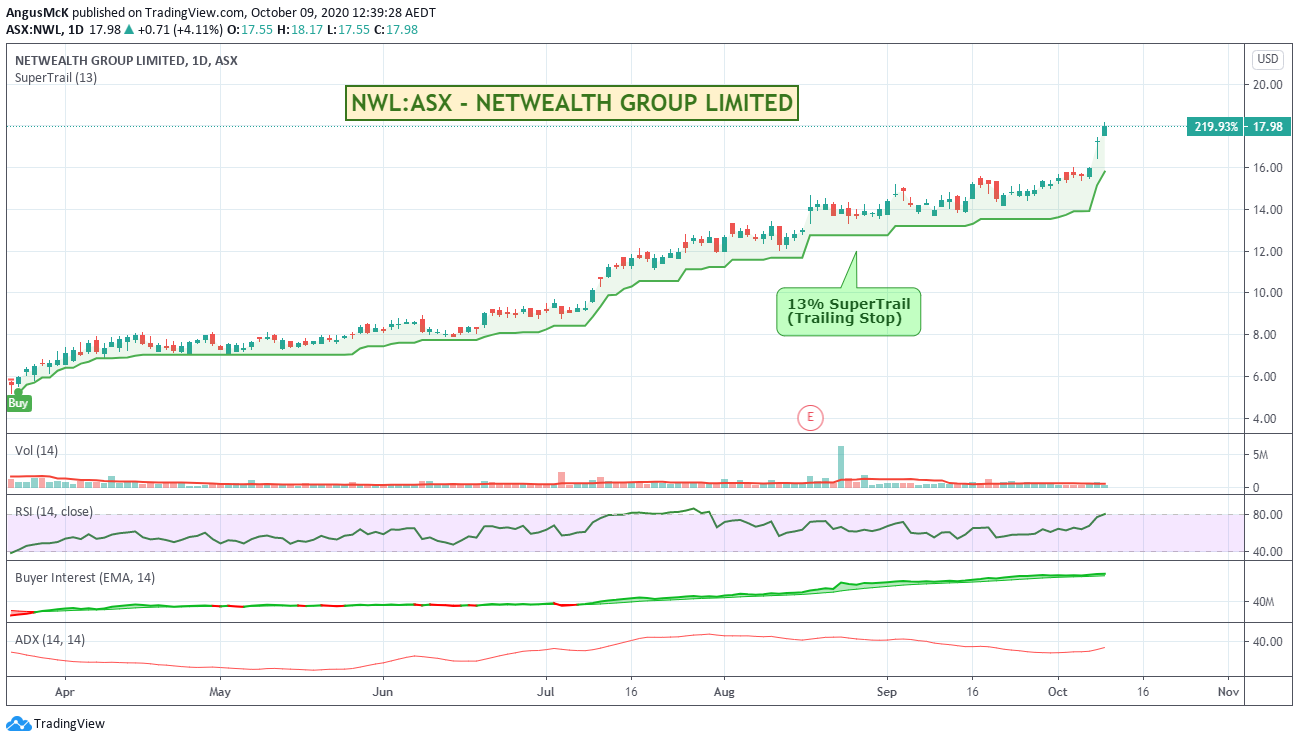The width and height of the screenshot is (1299, 742).
Task: Click the NETWEALTH GROUP LIMITED, 1D, ASX legend
Action: click(126, 60)
